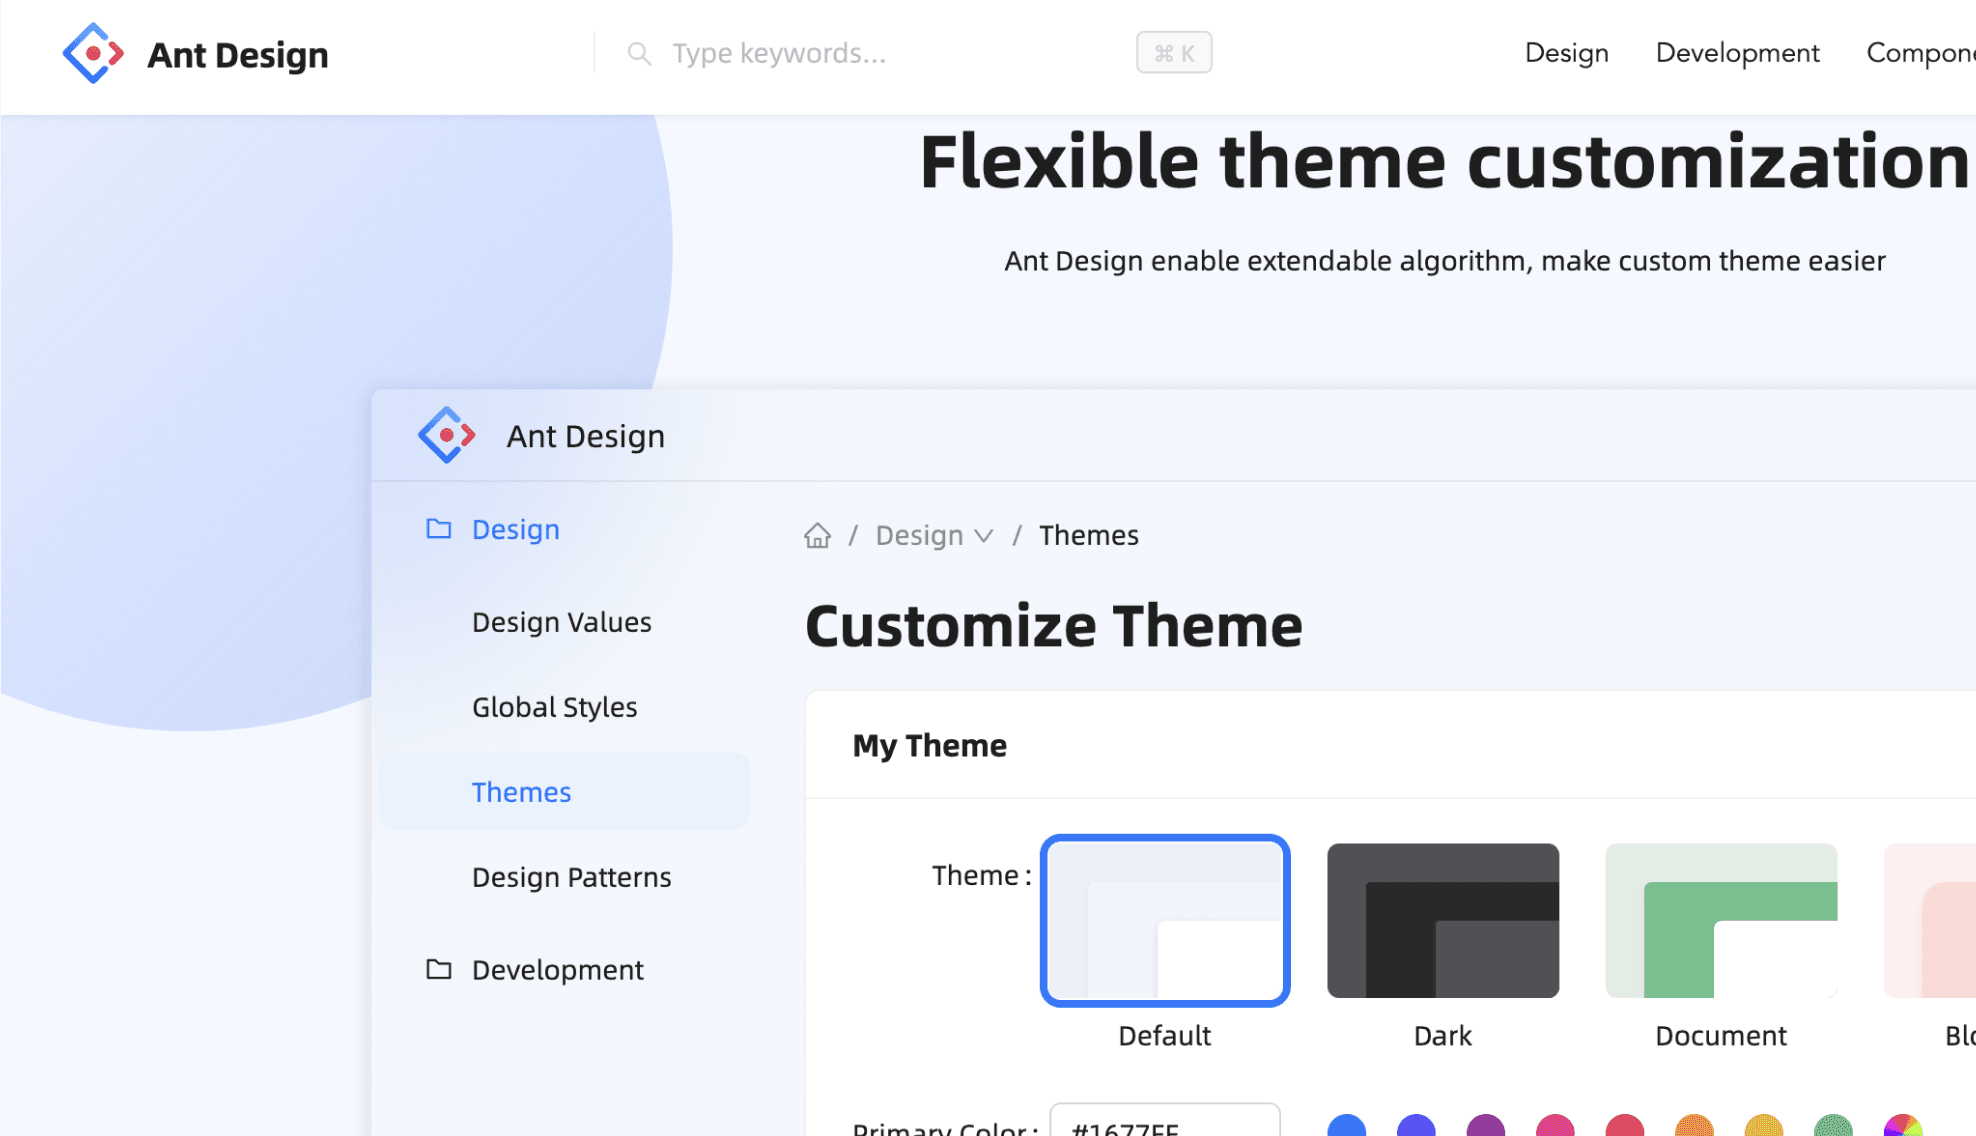This screenshot has height=1136, width=1976.
Task: Select the Default theme option
Action: click(1165, 920)
